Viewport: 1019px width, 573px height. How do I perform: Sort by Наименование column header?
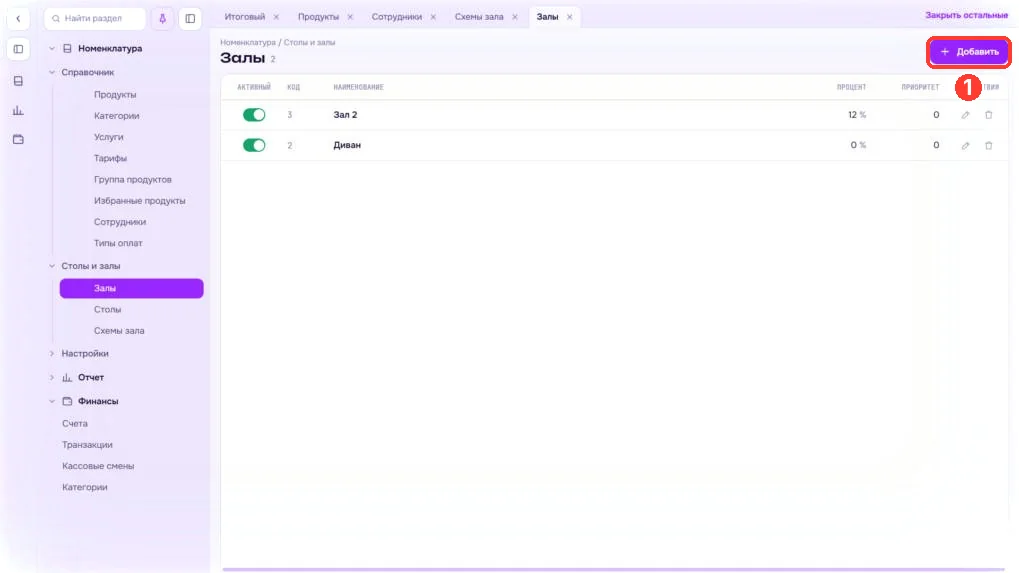pyautogui.click(x=359, y=87)
